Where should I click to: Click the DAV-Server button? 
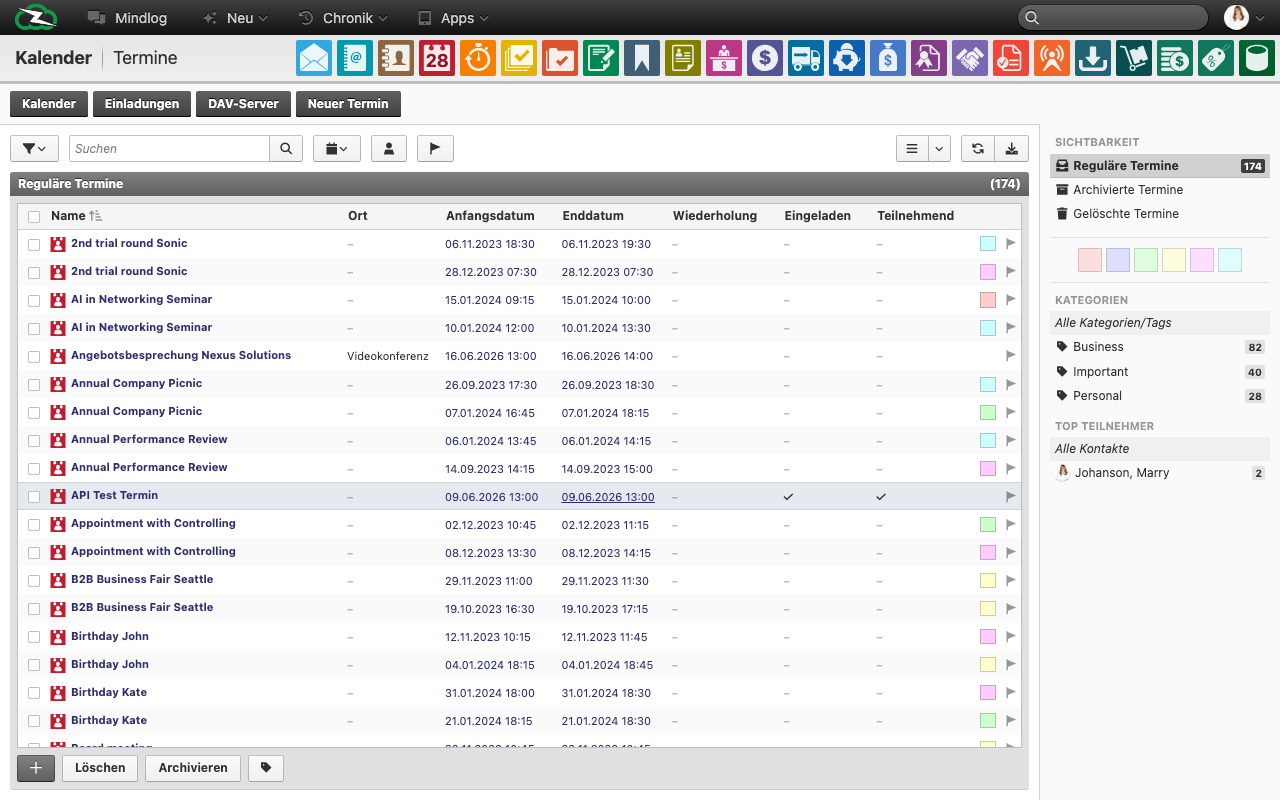pyautogui.click(x=244, y=104)
